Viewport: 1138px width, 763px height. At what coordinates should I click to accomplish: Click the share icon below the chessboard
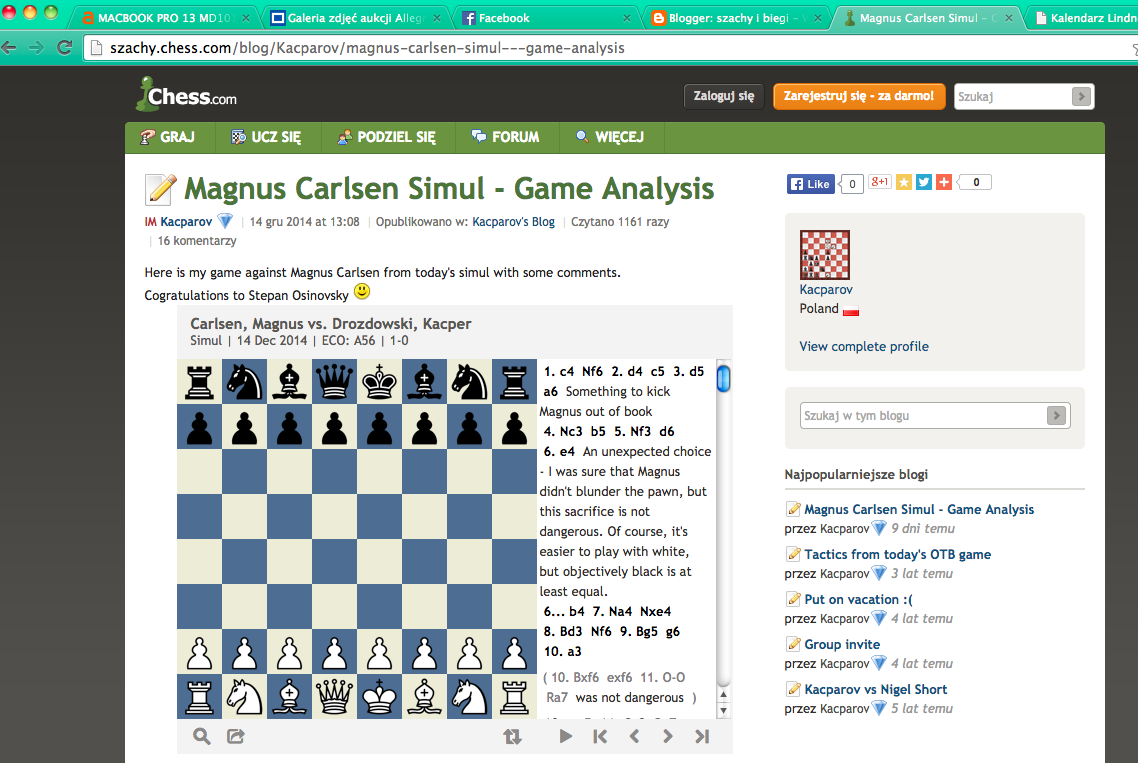coord(236,736)
